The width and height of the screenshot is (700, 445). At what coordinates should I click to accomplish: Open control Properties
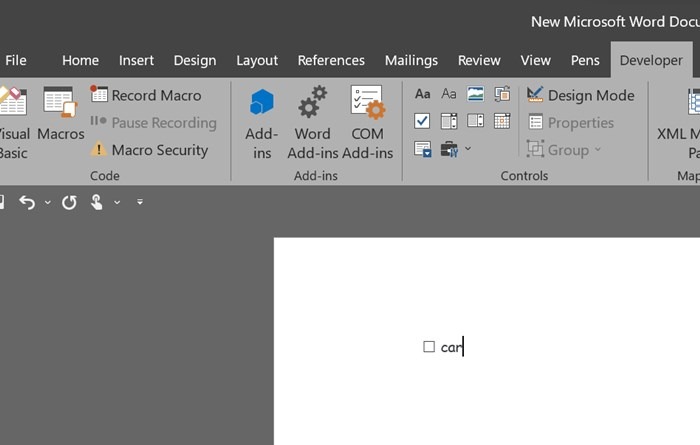[571, 123]
